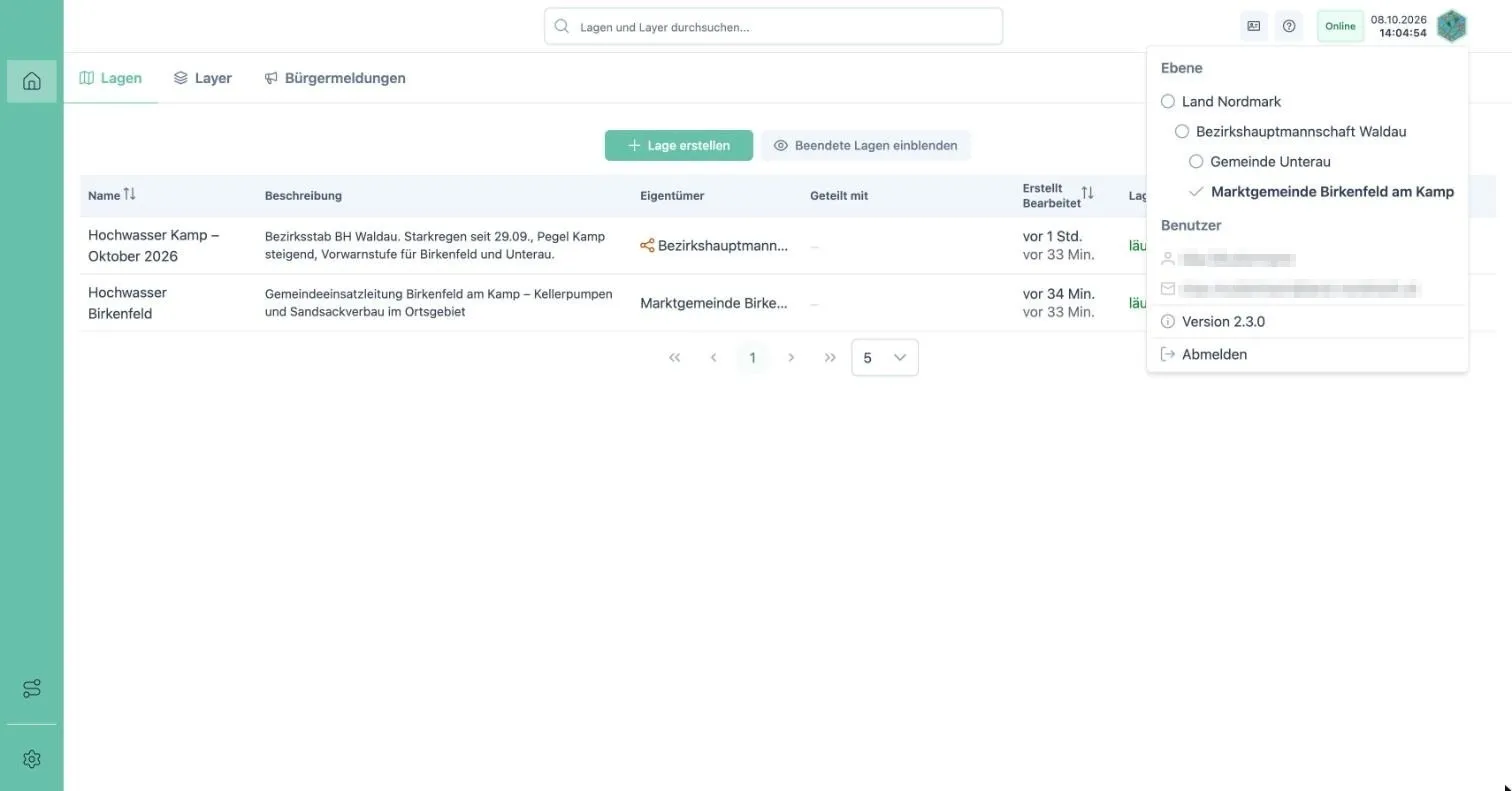Sort by Erstellt Bearbeitet column arrows

point(1087,193)
